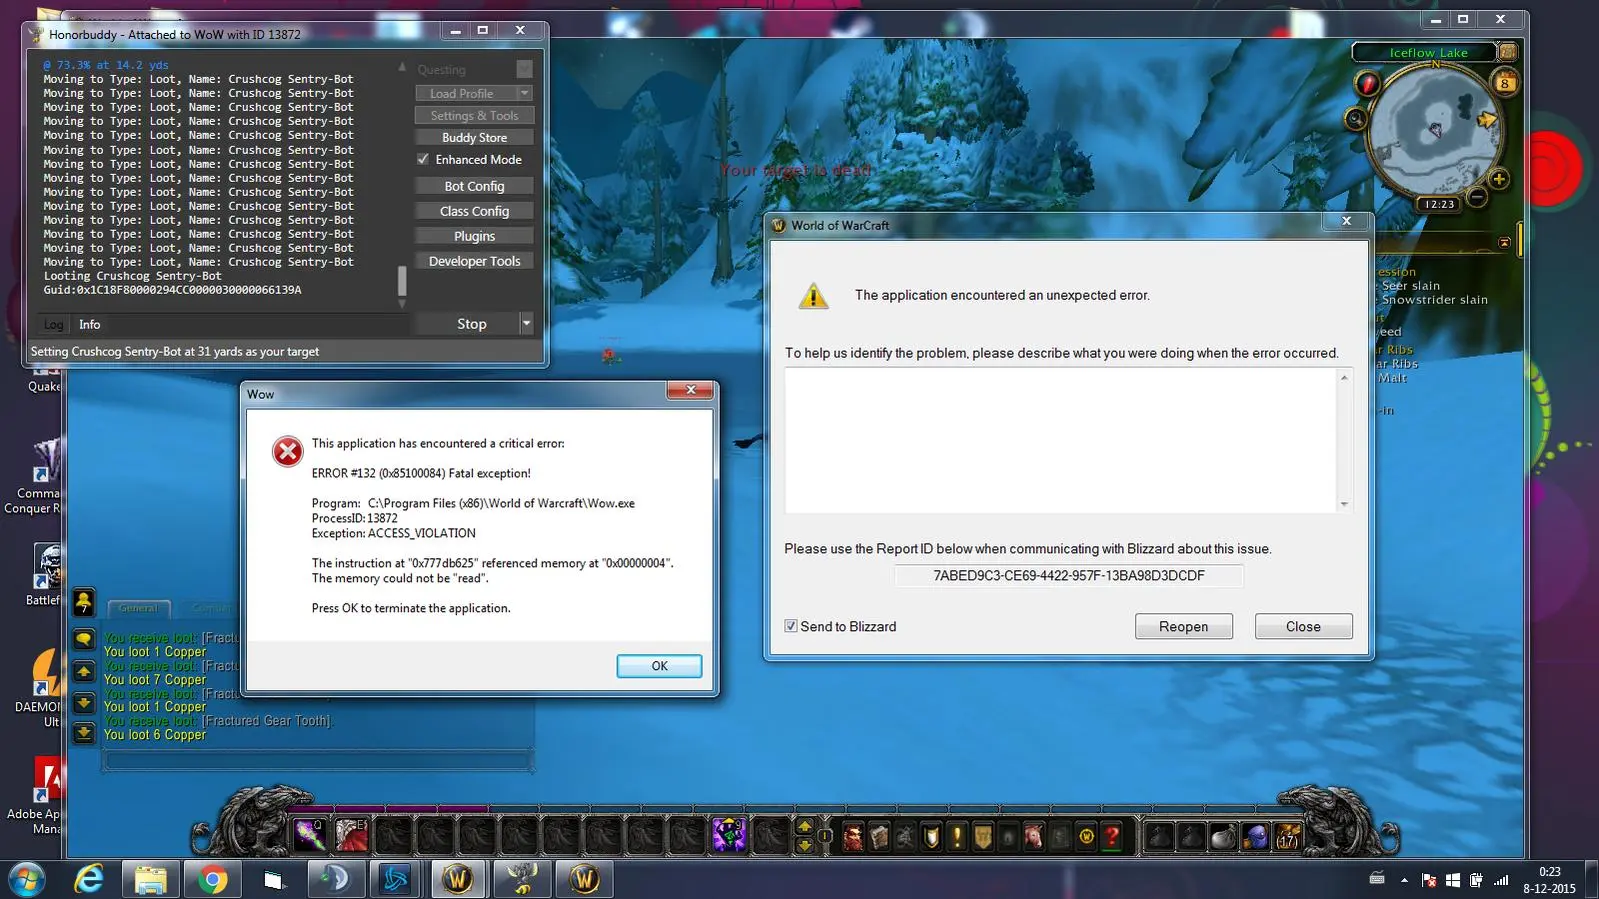
Task: Click Close button in error reporter
Action: (x=1303, y=627)
